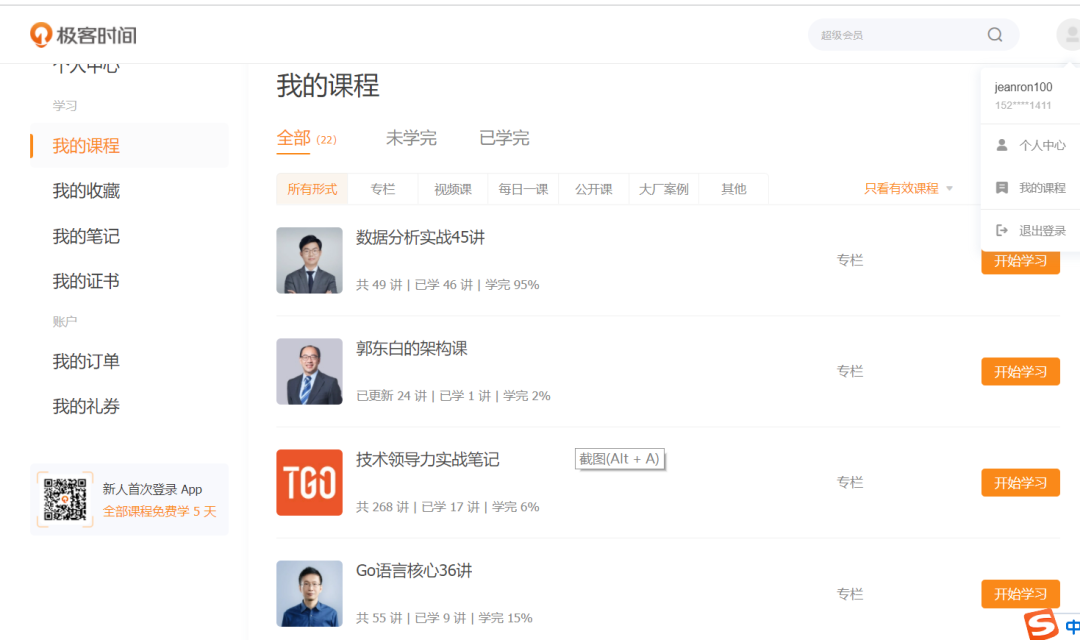Click the 个人中心 person icon in dropdown
Screen dimensions: 1080x640
point(1002,145)
